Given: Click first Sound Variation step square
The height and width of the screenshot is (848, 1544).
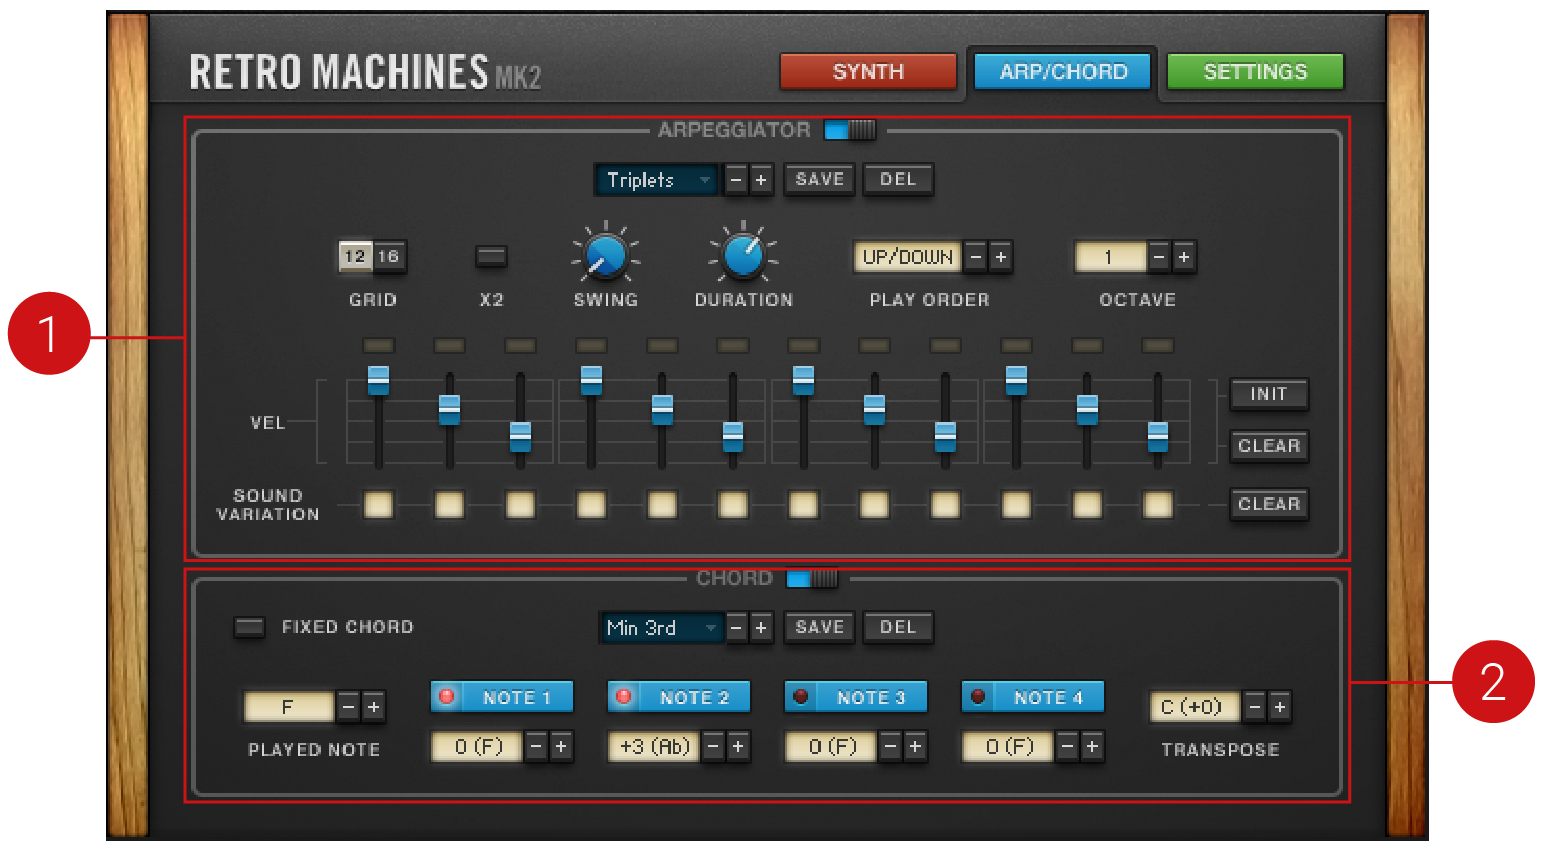Looking at the screenshot, I should (378, 504).
